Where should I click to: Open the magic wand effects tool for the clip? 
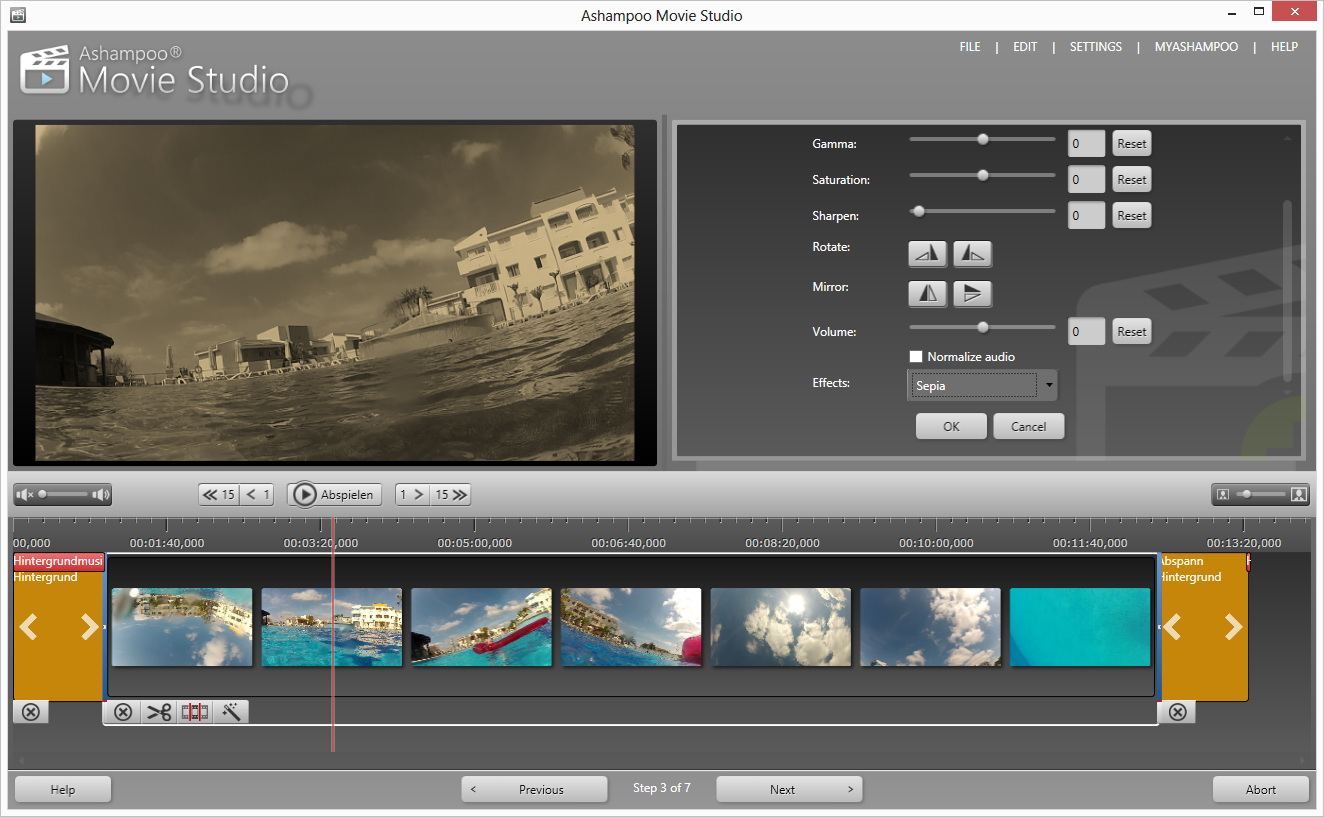click(x=230, y=712)
